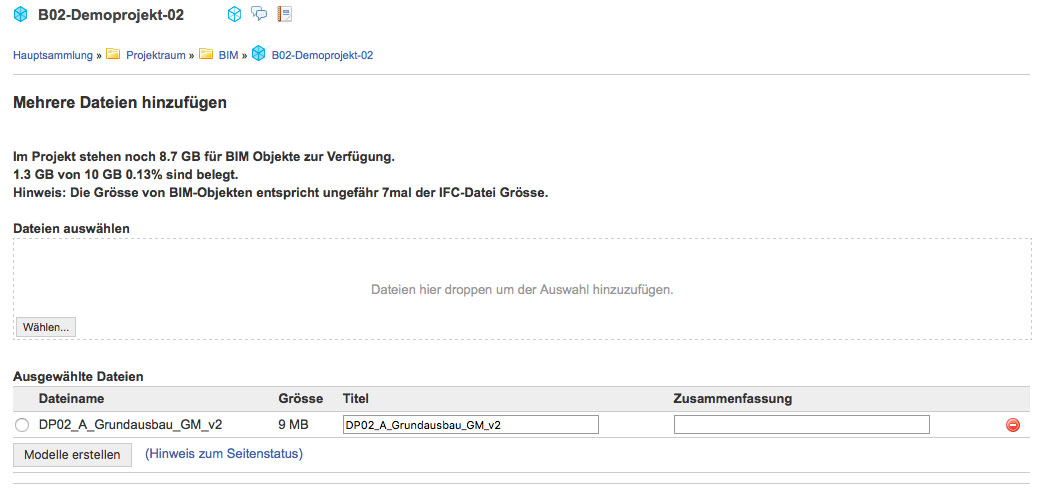
Task: Click the Projektraum folder icon in breadcrumb
Action: pyautogui.click(x=113, y=54)
